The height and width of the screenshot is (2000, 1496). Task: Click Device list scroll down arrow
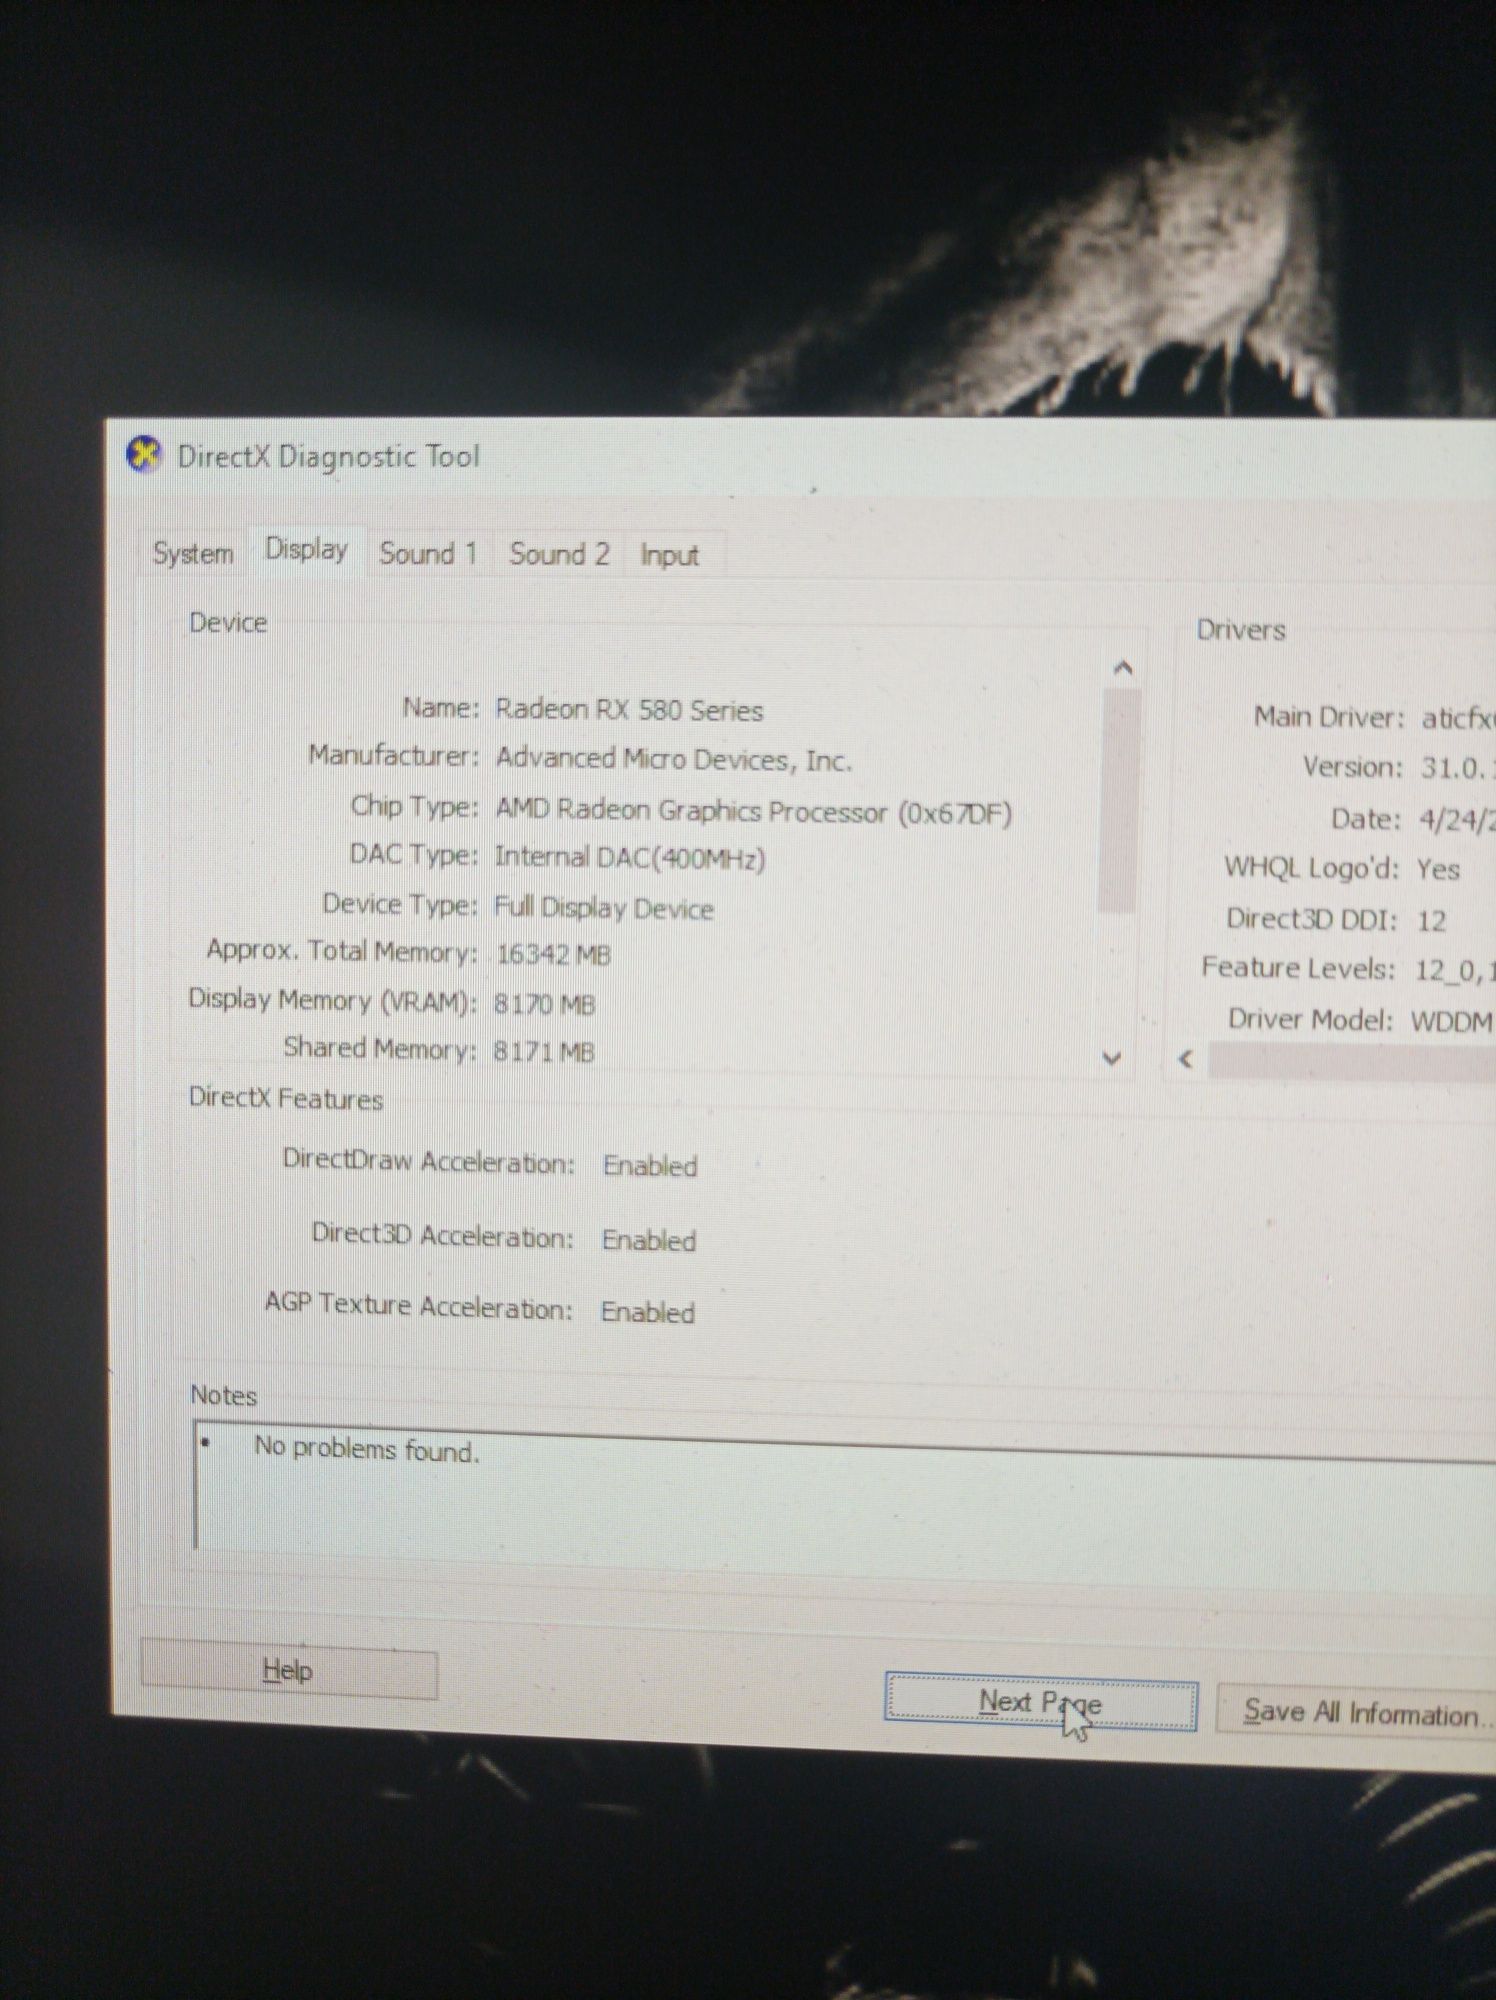coord(1112,1057)
